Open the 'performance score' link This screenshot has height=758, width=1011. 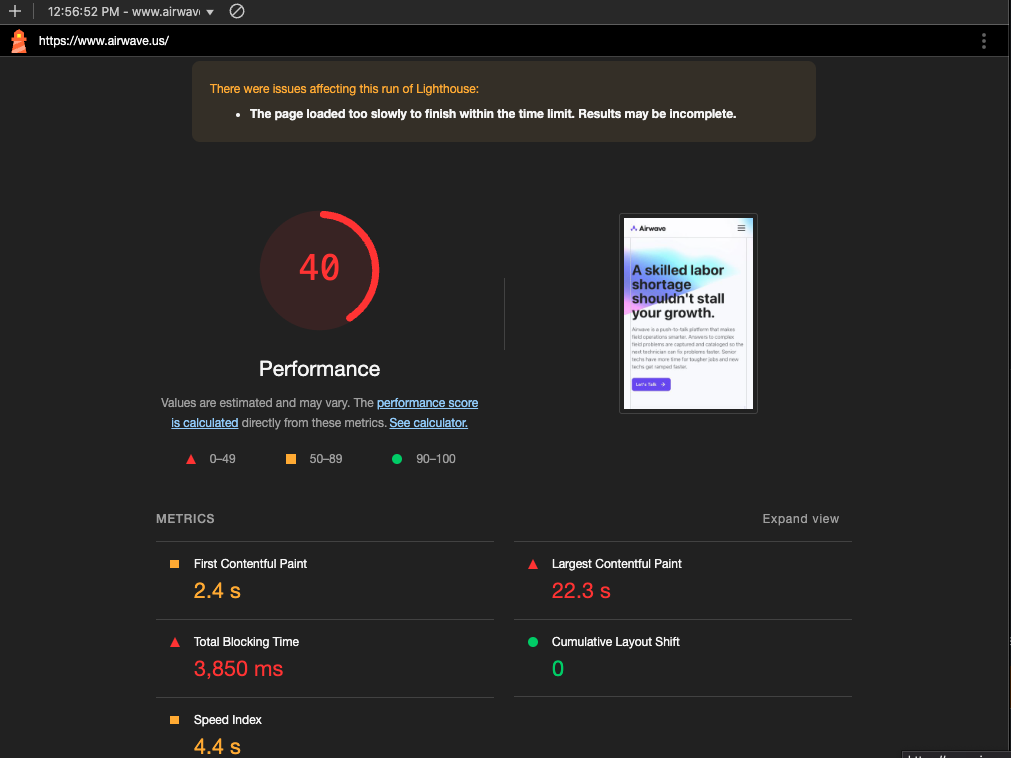point(427,403)
